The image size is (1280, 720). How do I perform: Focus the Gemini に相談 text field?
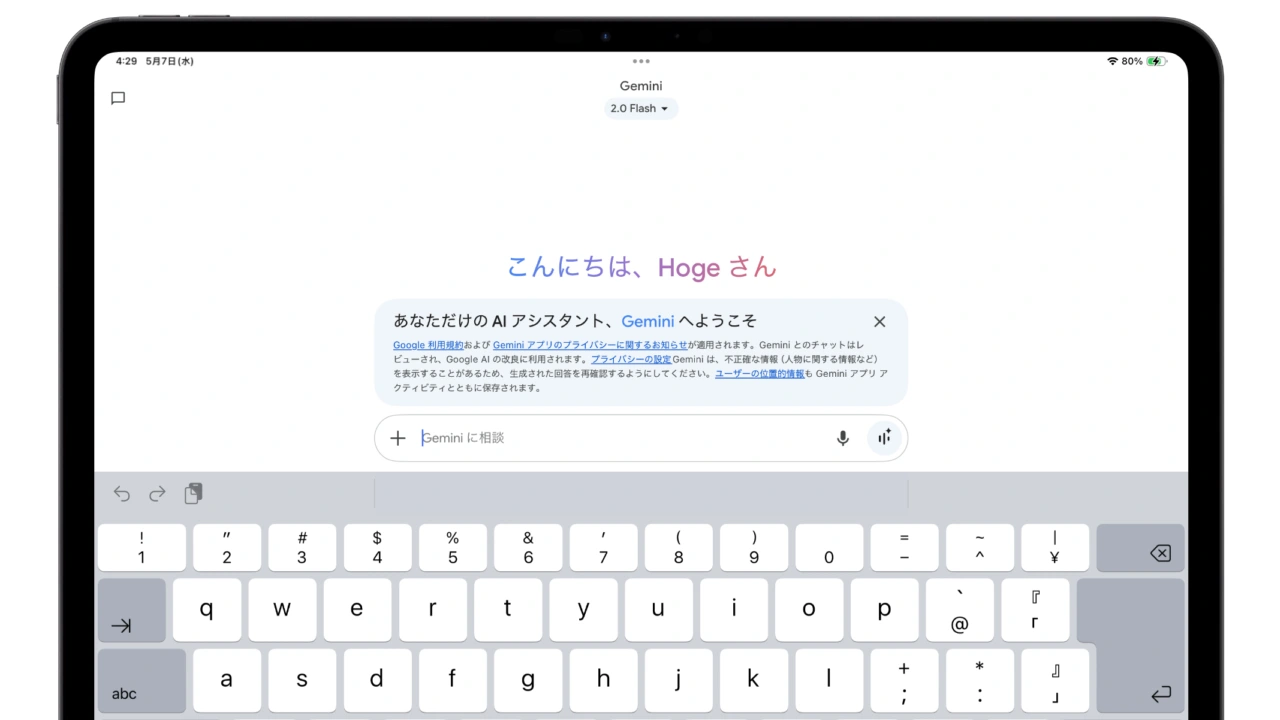620,438
